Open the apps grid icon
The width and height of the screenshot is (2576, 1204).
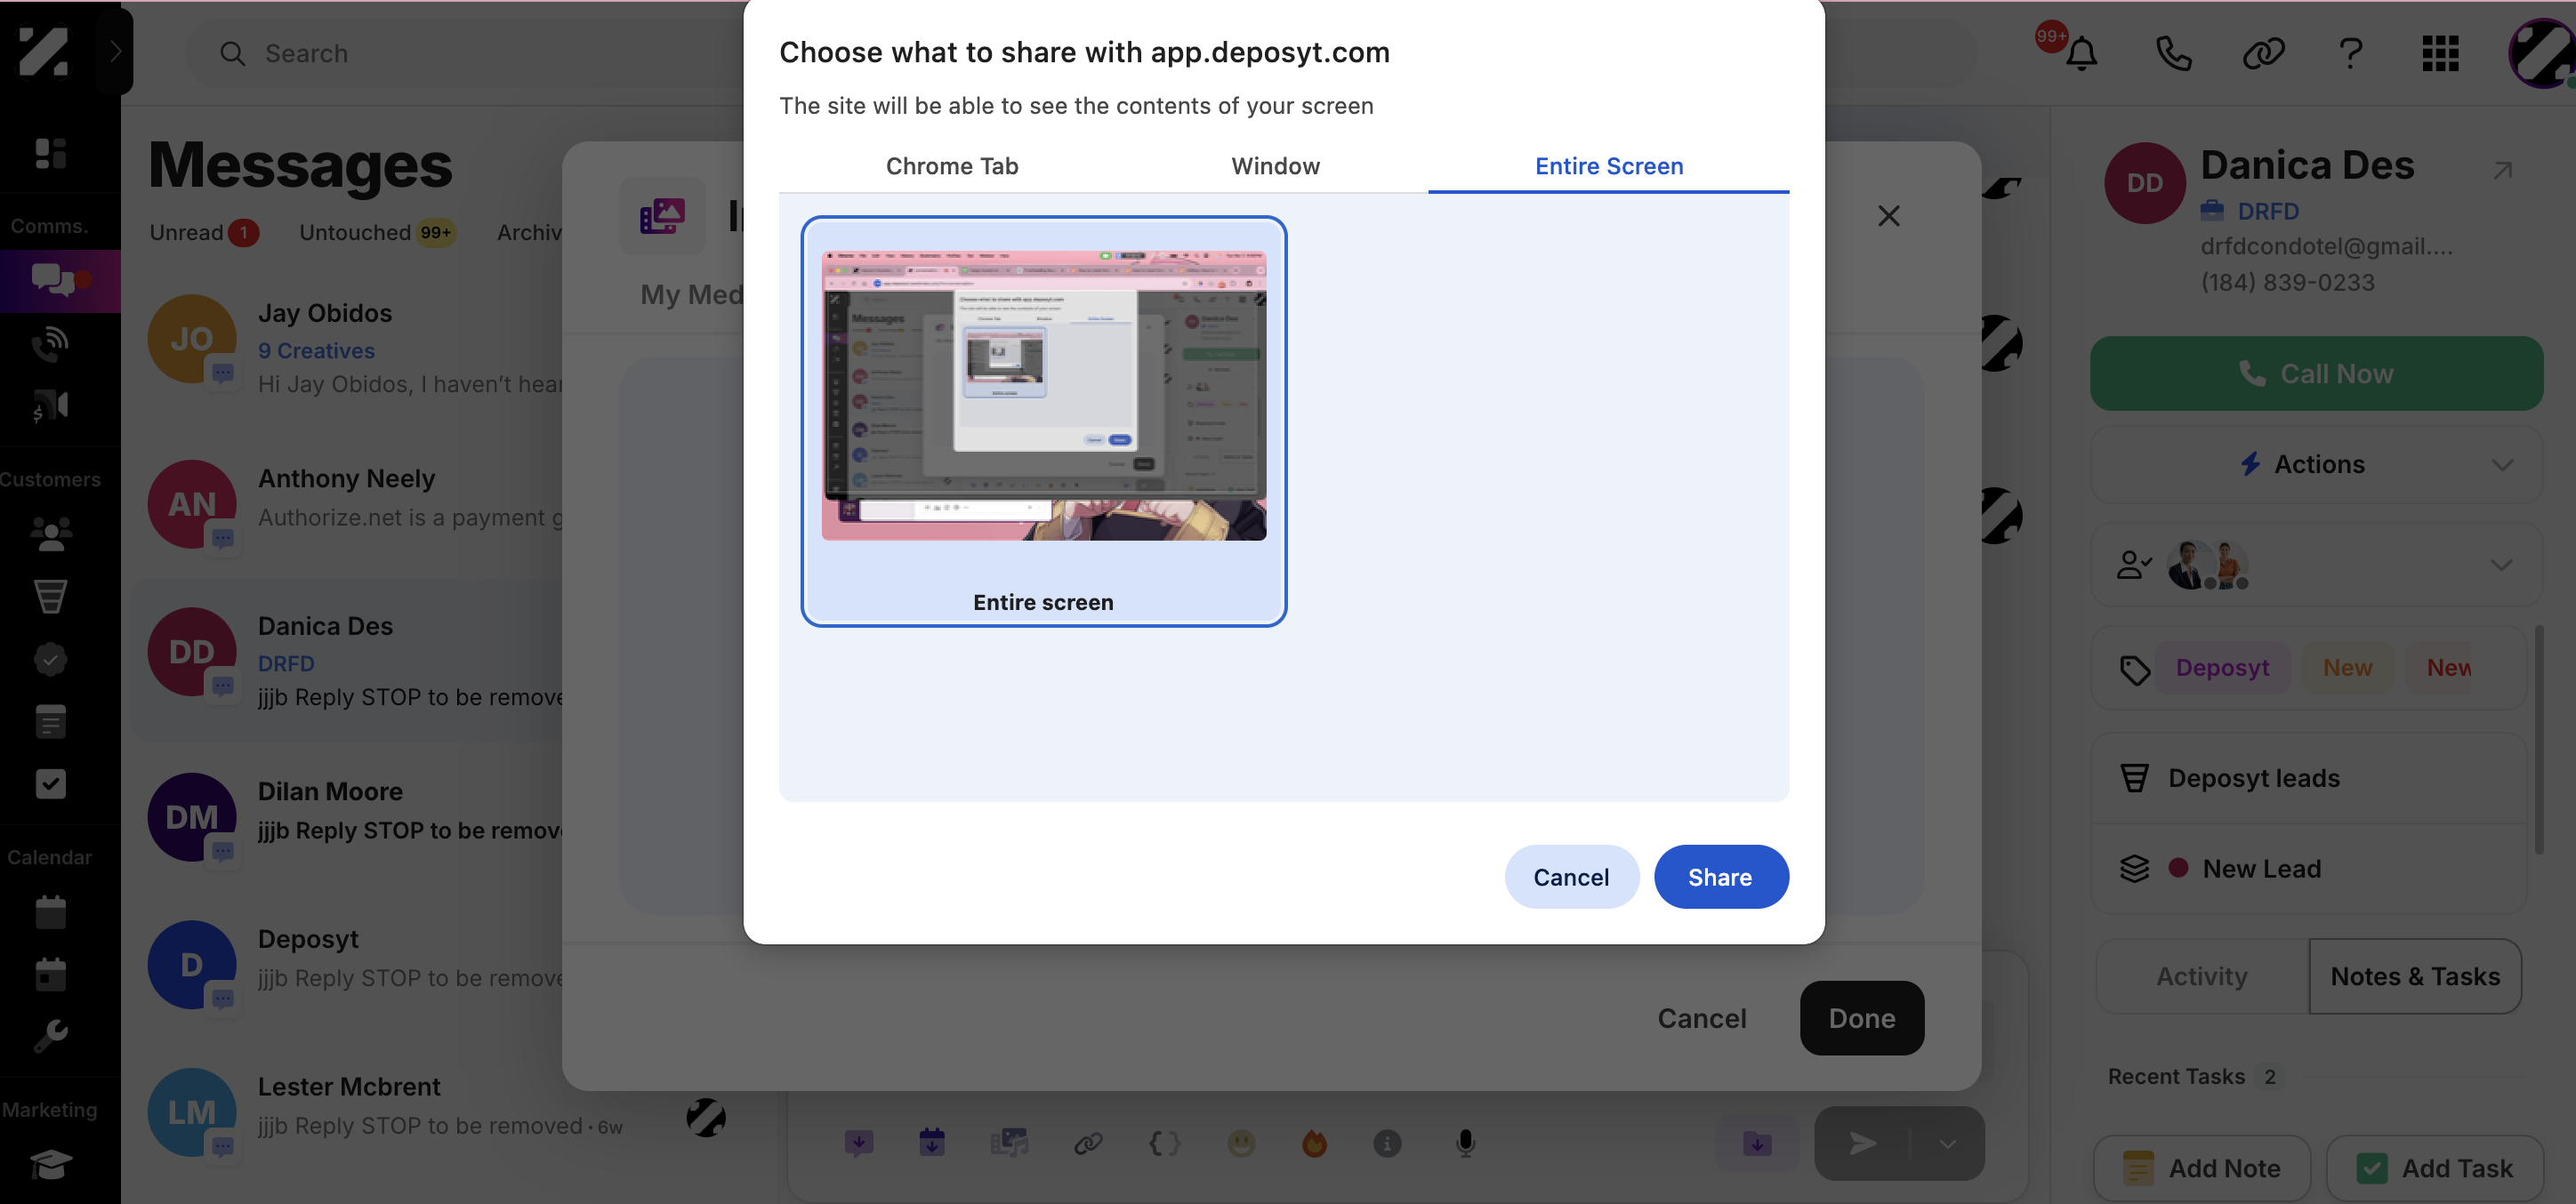click(x=2440, y=54)
